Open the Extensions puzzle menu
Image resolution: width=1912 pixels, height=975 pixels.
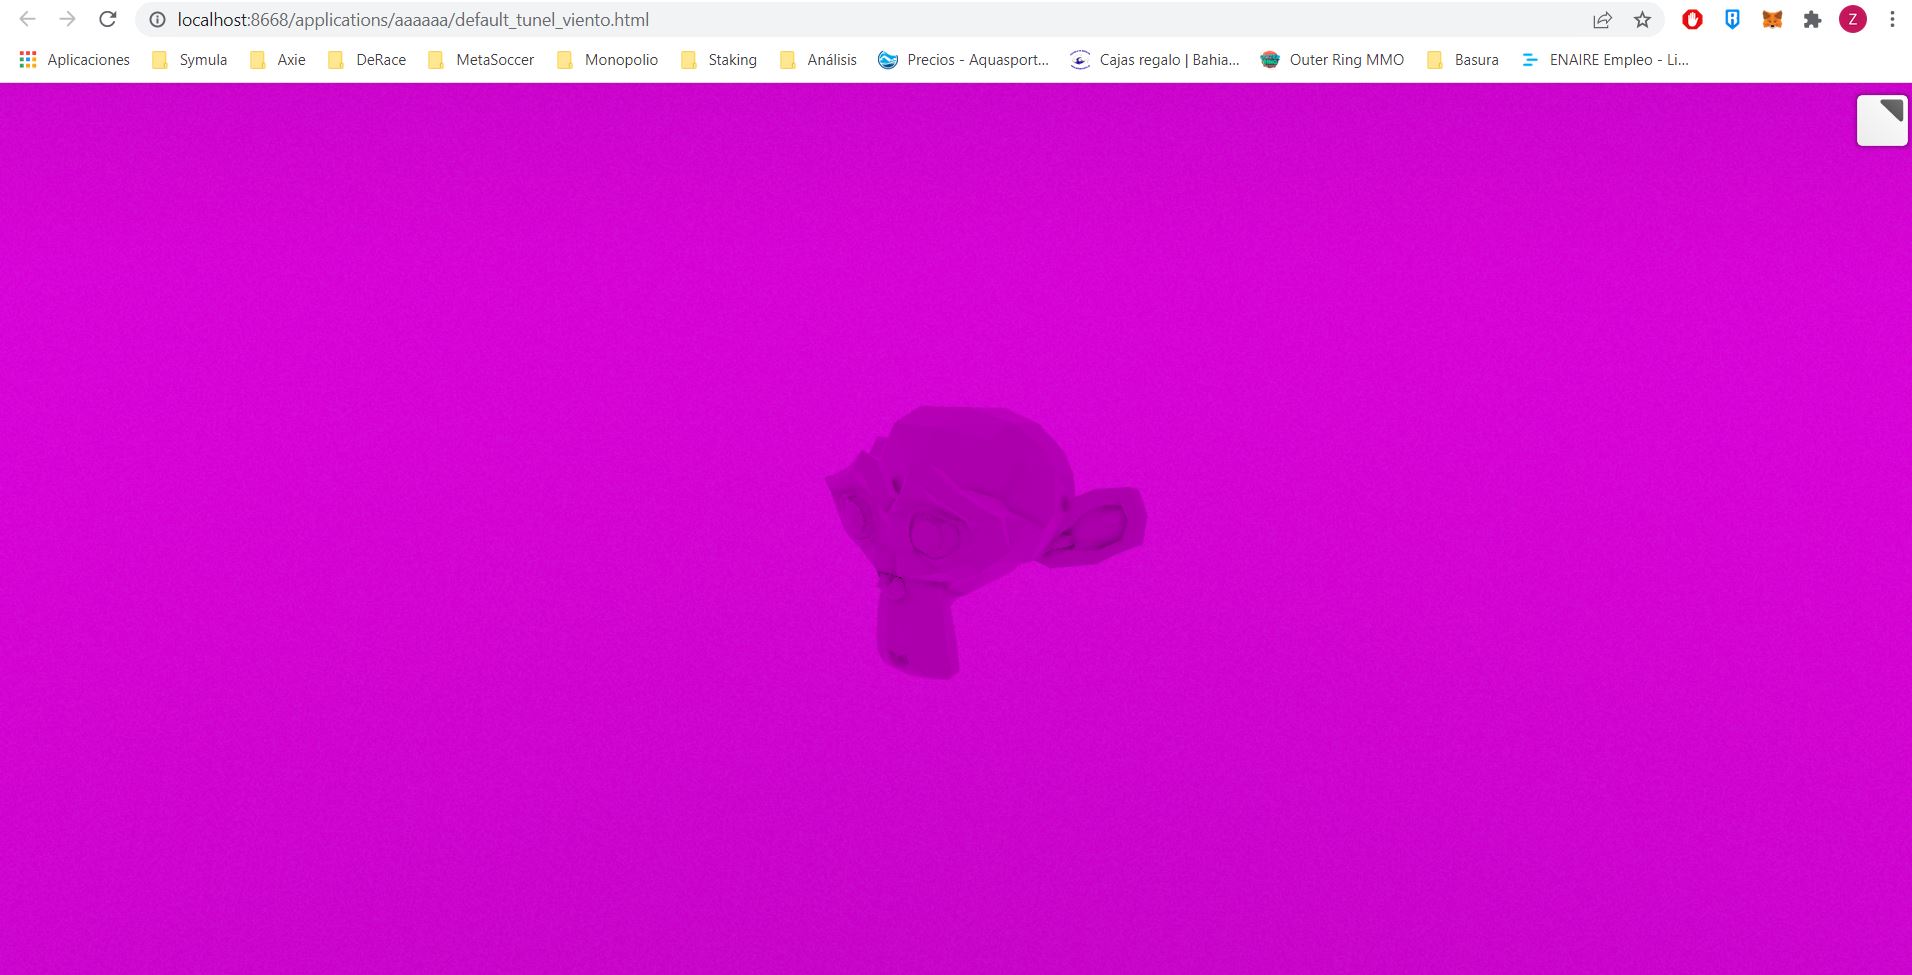pyautogui.click(x=1812, y=19)
